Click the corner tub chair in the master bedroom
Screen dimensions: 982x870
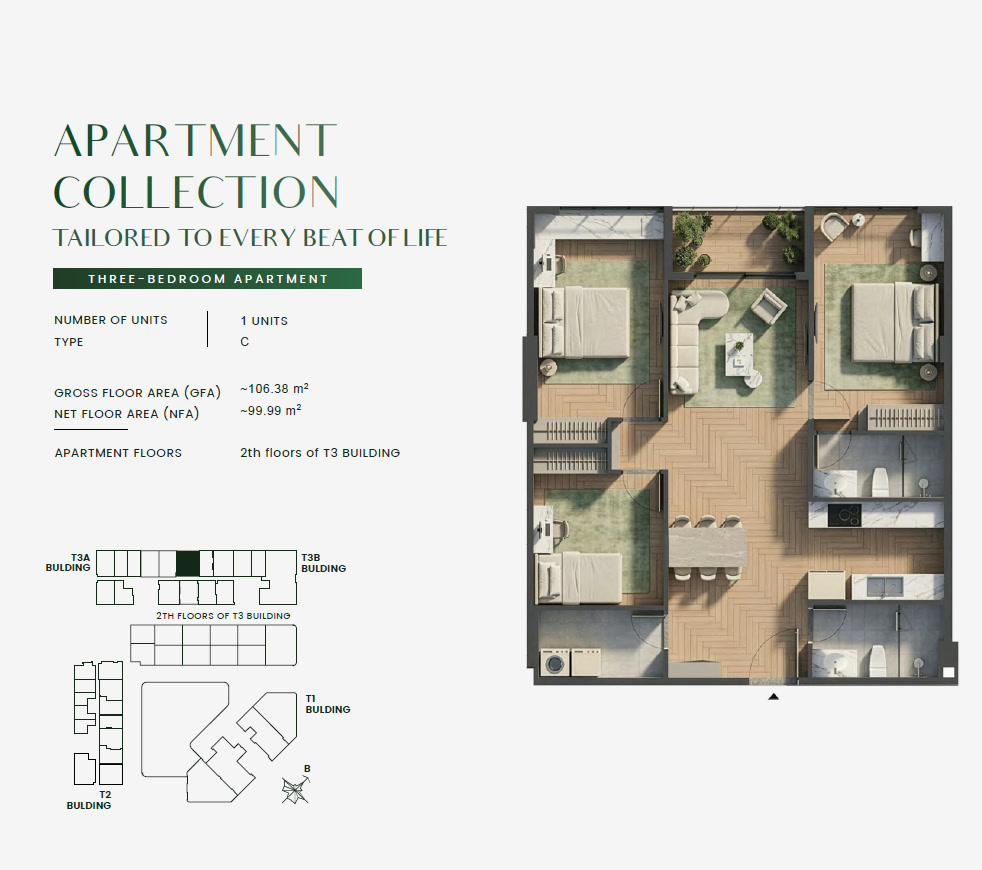[834, 227]
